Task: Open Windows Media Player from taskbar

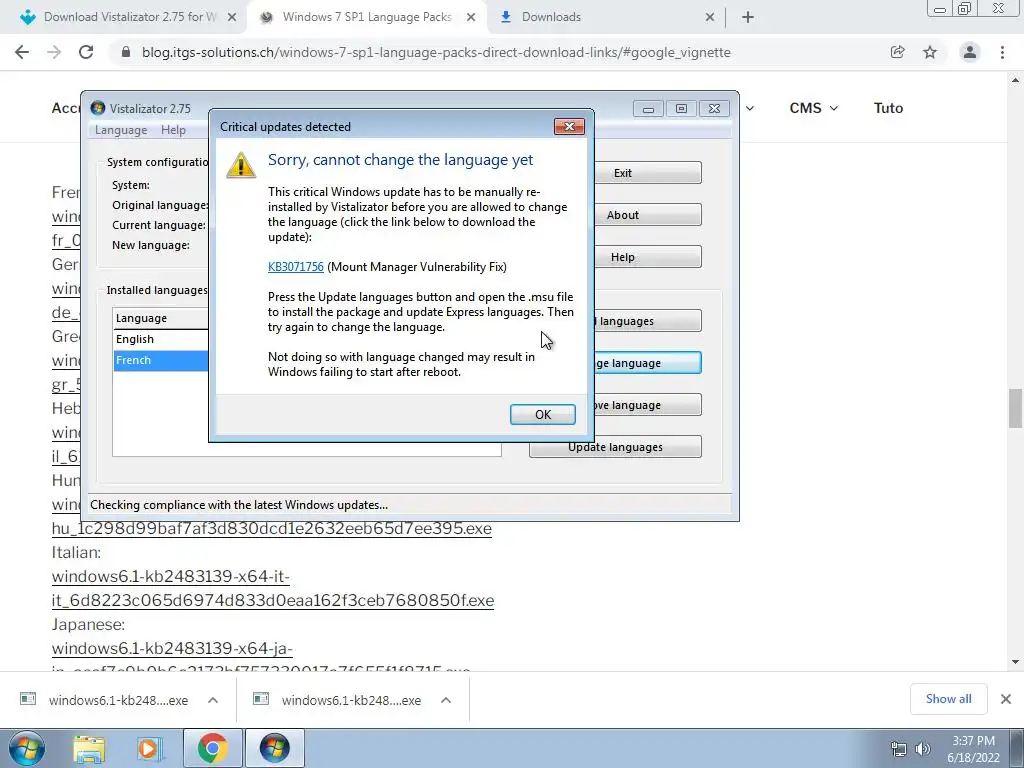Action: [x=148, y=748]
